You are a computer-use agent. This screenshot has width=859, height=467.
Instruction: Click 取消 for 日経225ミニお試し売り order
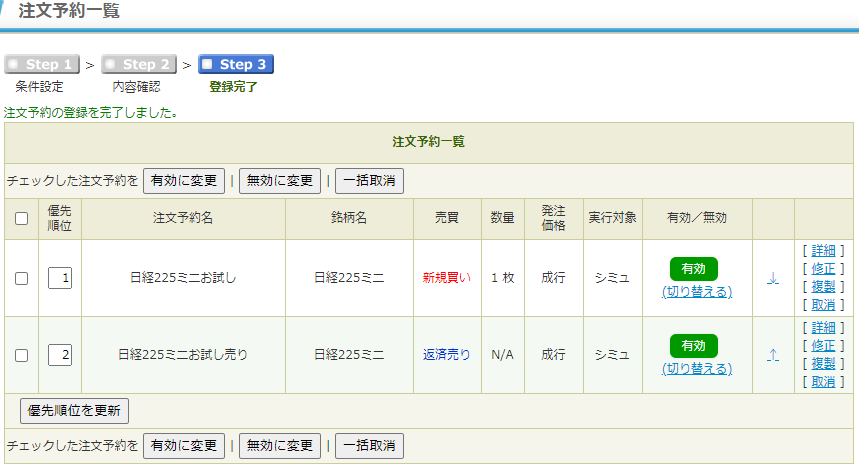pos(823,382)
